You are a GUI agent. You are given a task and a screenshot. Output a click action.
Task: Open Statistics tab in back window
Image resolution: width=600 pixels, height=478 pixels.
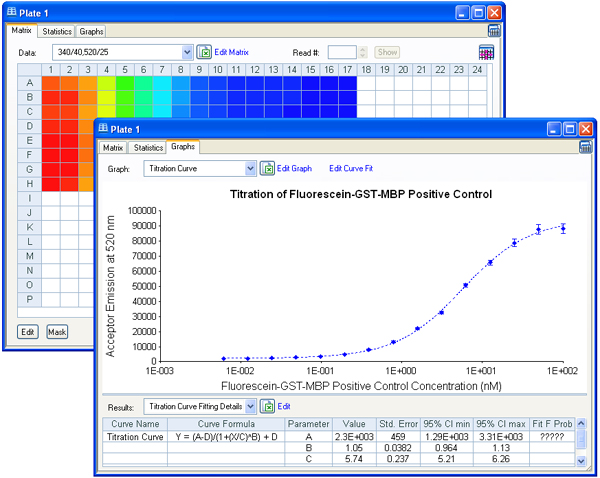coord(57,31)
